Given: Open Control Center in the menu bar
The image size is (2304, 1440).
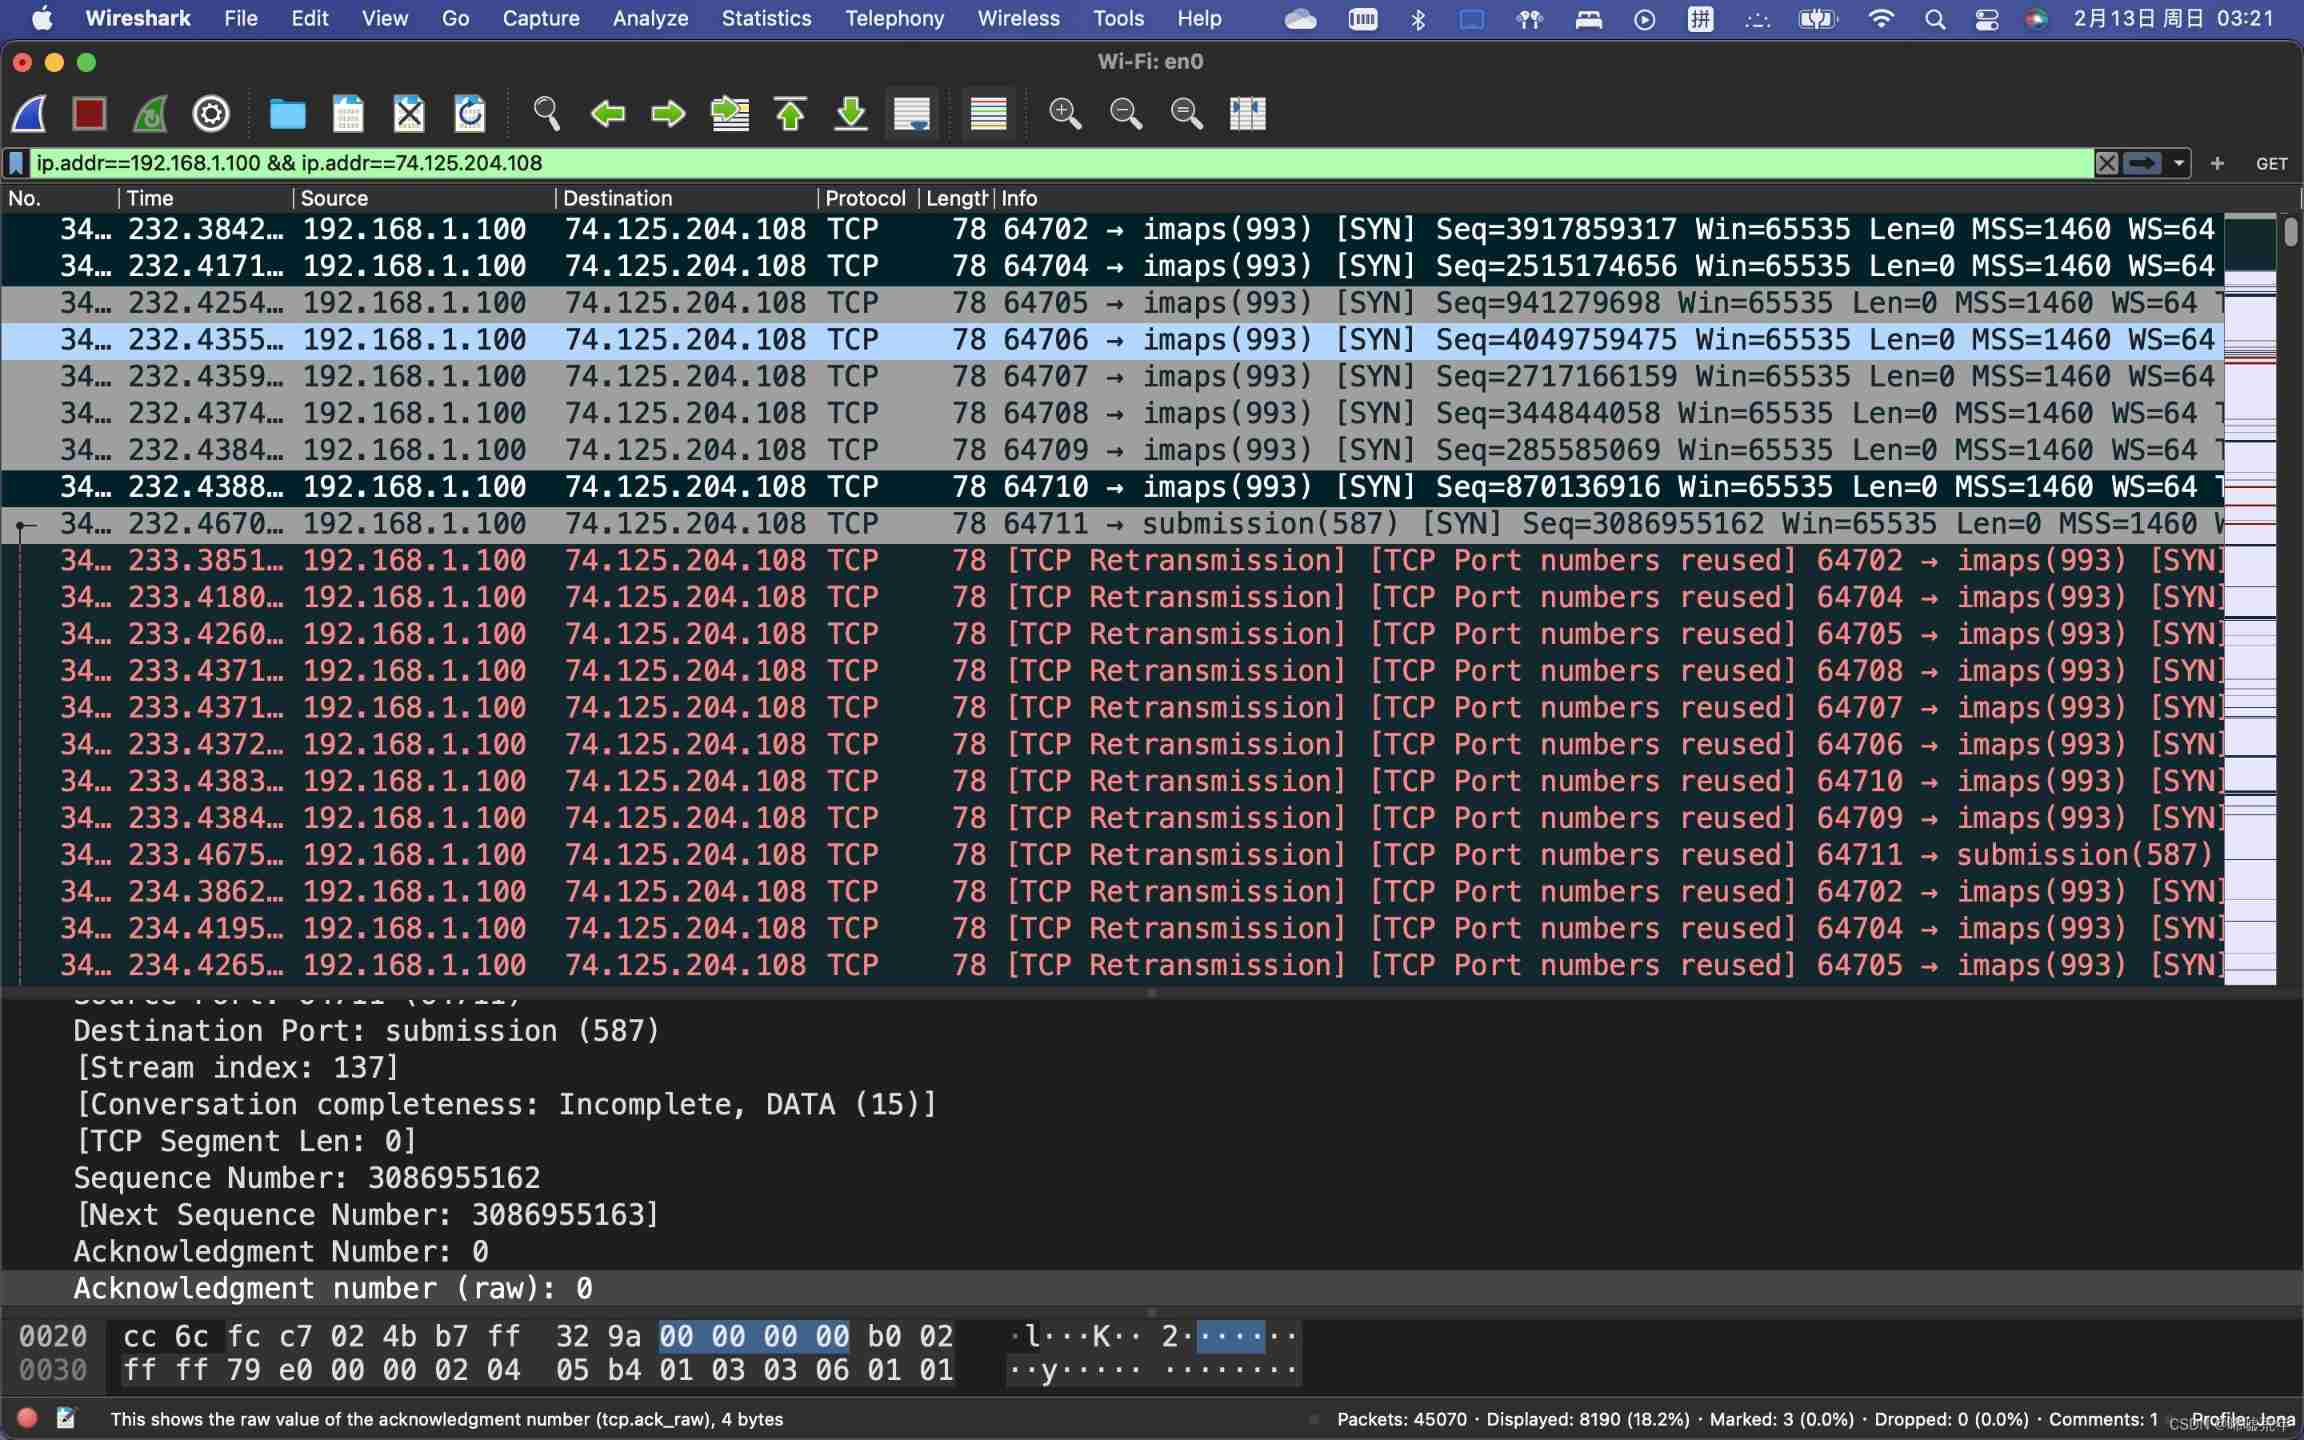Looking at the screenshot, I should [1986, 19].
